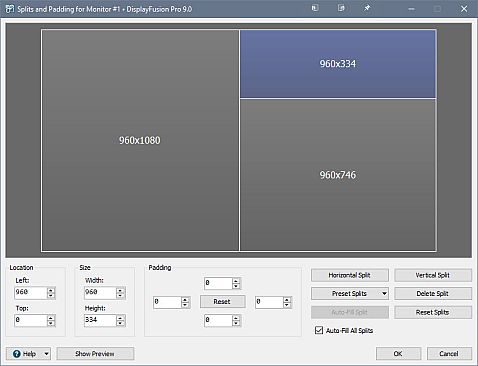478x366 pixels.
Task: Select the 960x1080 split region
Action: tap(140, 140)
